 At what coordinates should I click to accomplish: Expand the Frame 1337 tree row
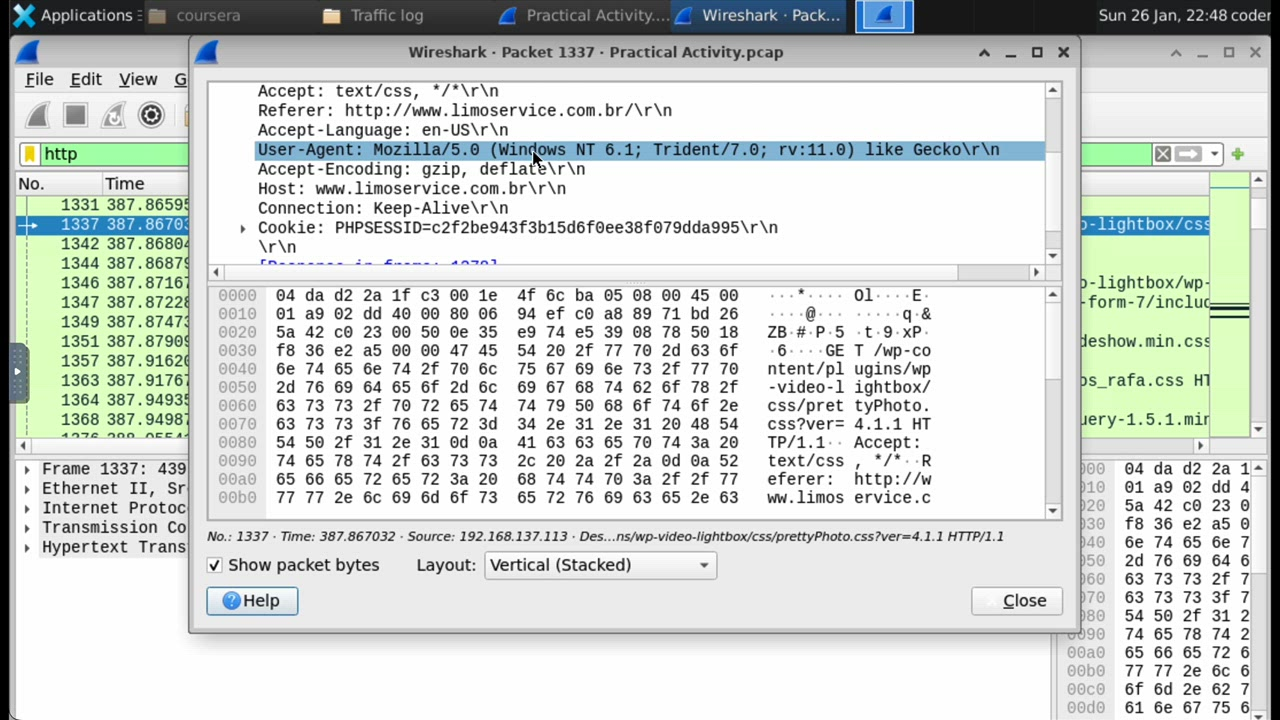pos(27,469)
